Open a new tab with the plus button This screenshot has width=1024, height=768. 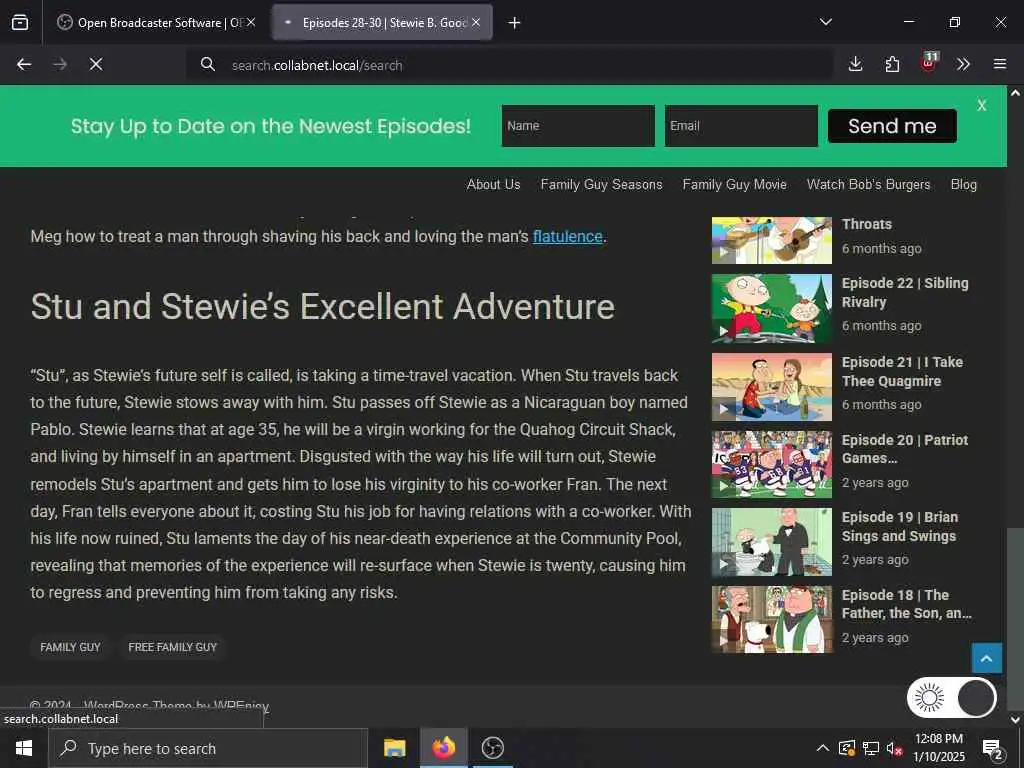515,23
